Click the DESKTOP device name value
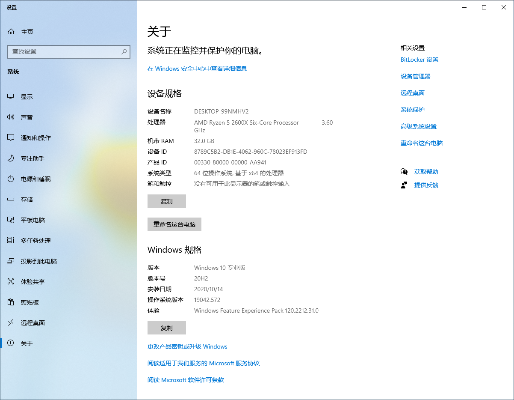Viewport: 514px width, 400px height. (221, 111)
